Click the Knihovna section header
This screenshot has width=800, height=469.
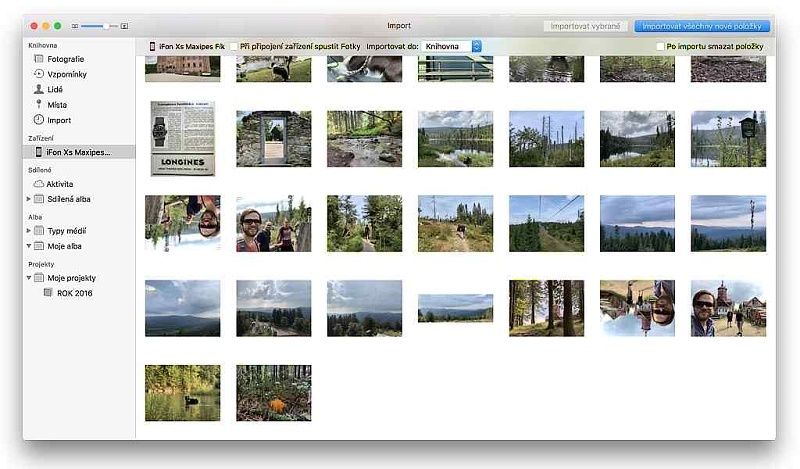click(42, 45)
